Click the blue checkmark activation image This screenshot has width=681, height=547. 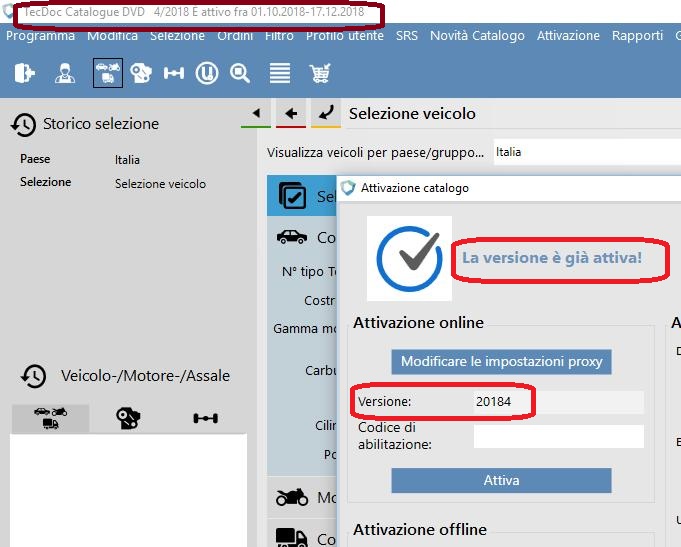tap(409, 259)
